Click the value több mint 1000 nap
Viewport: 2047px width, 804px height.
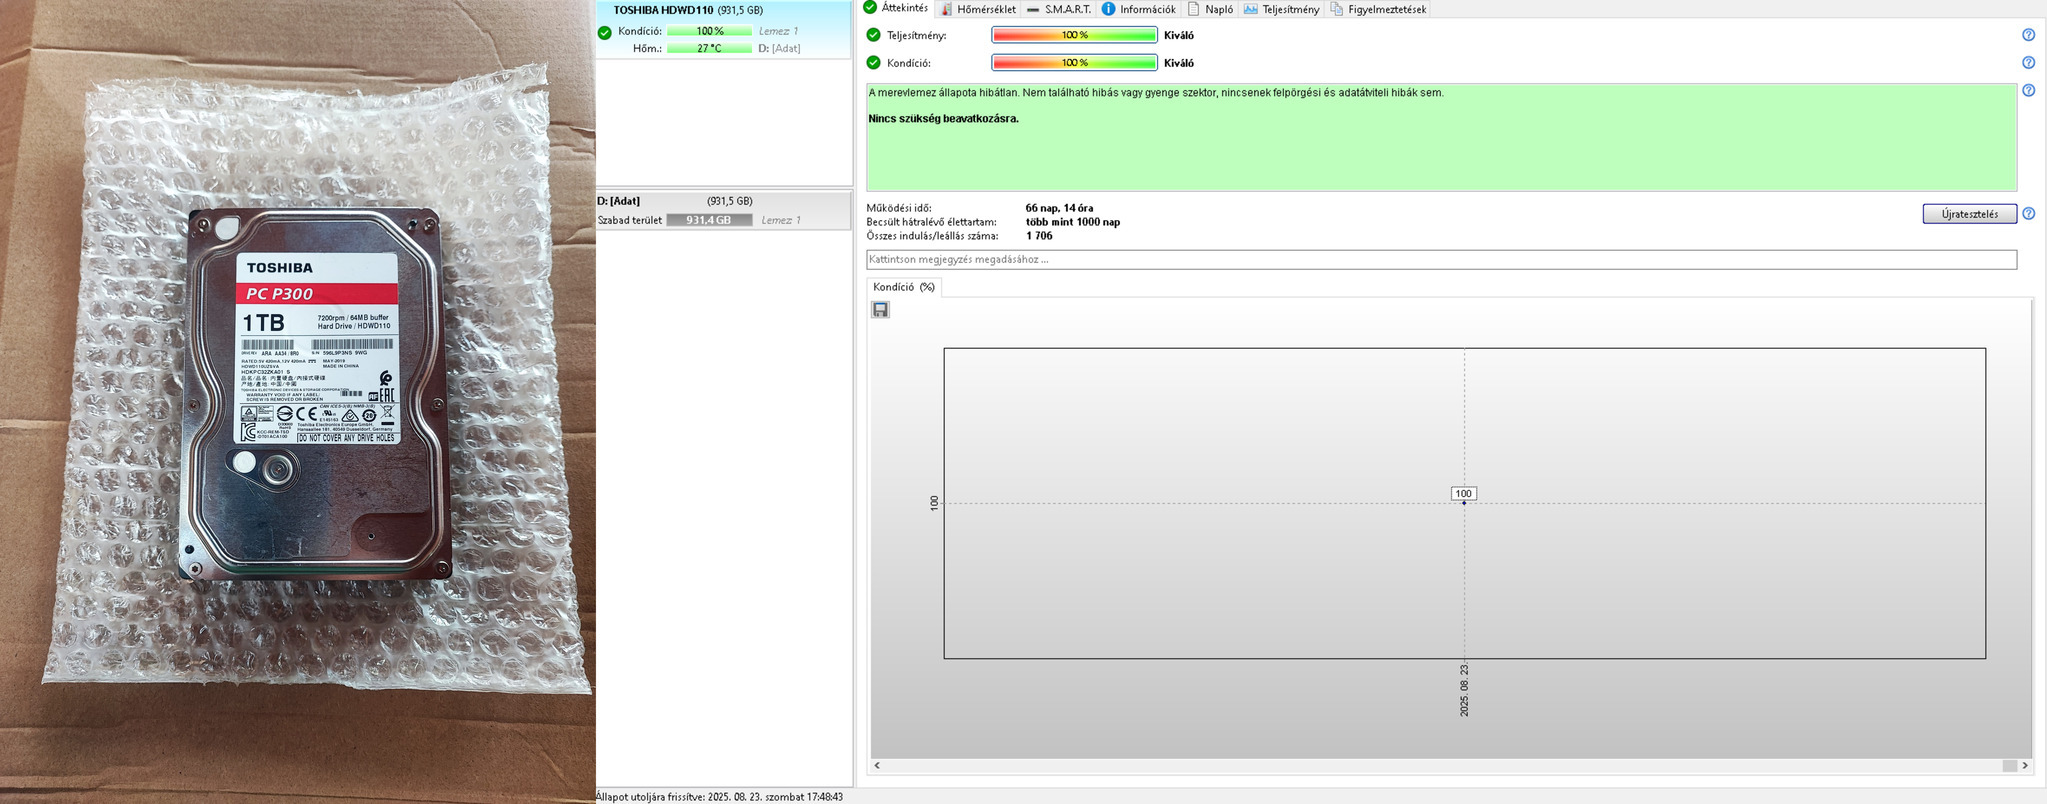1072,222
